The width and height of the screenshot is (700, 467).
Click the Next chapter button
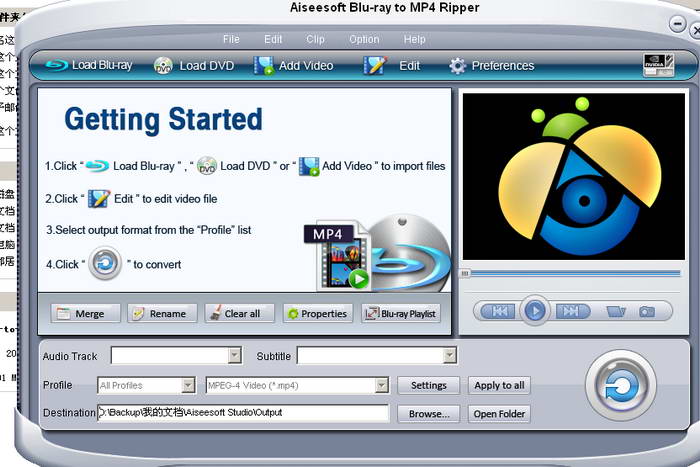(x=572, y=311)
